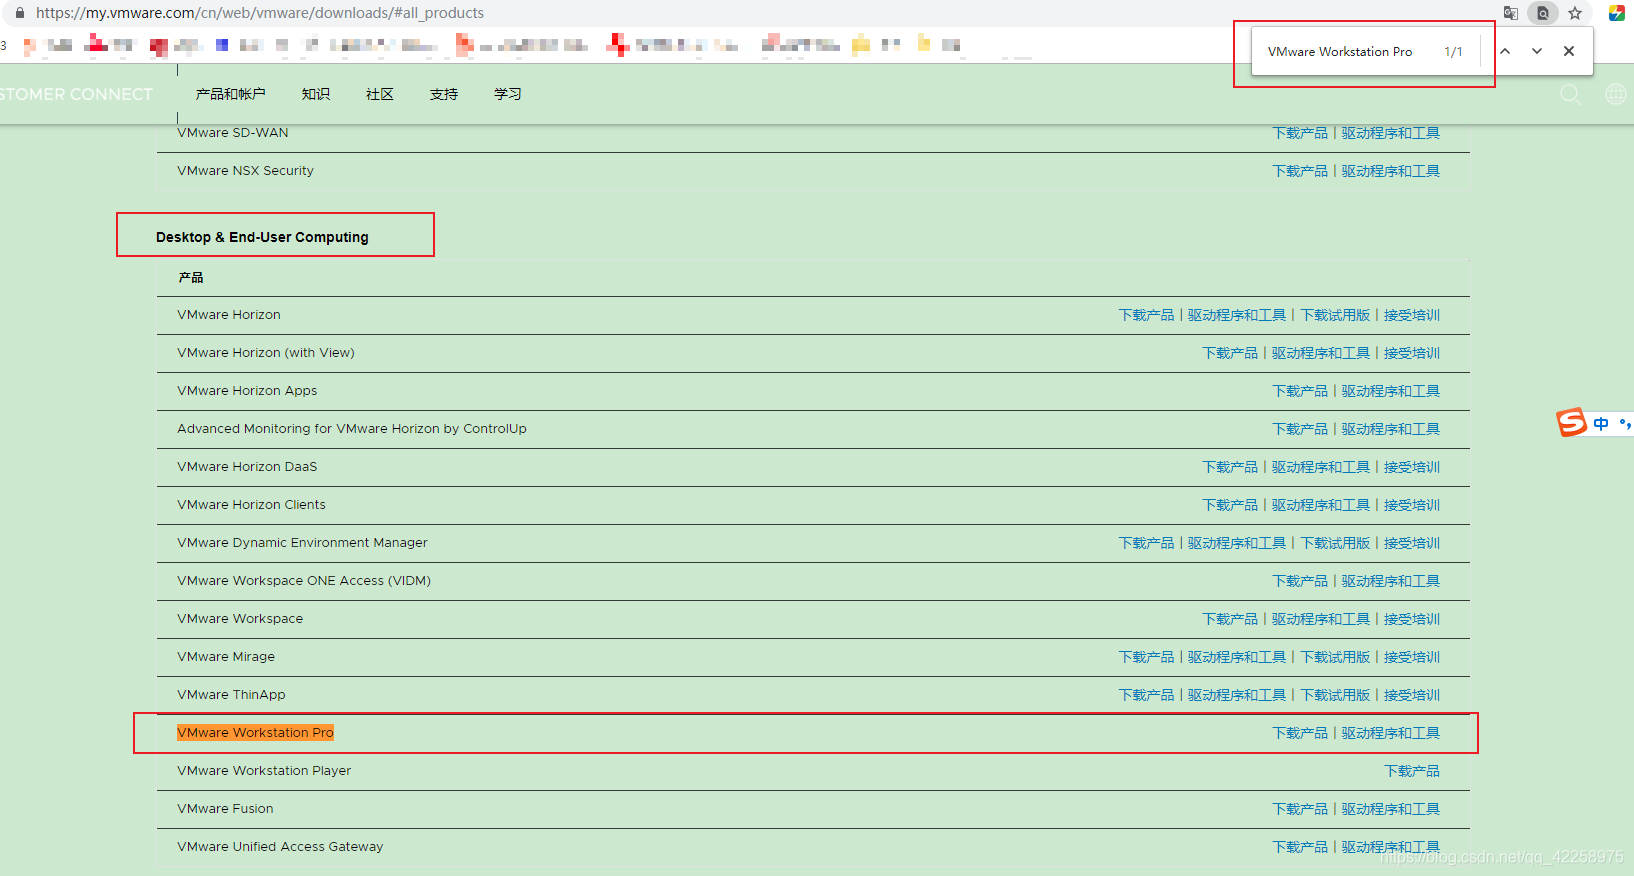Open the 社区 menu
Viewport: 1634px width, 876px height.
[x=380, y=94]
